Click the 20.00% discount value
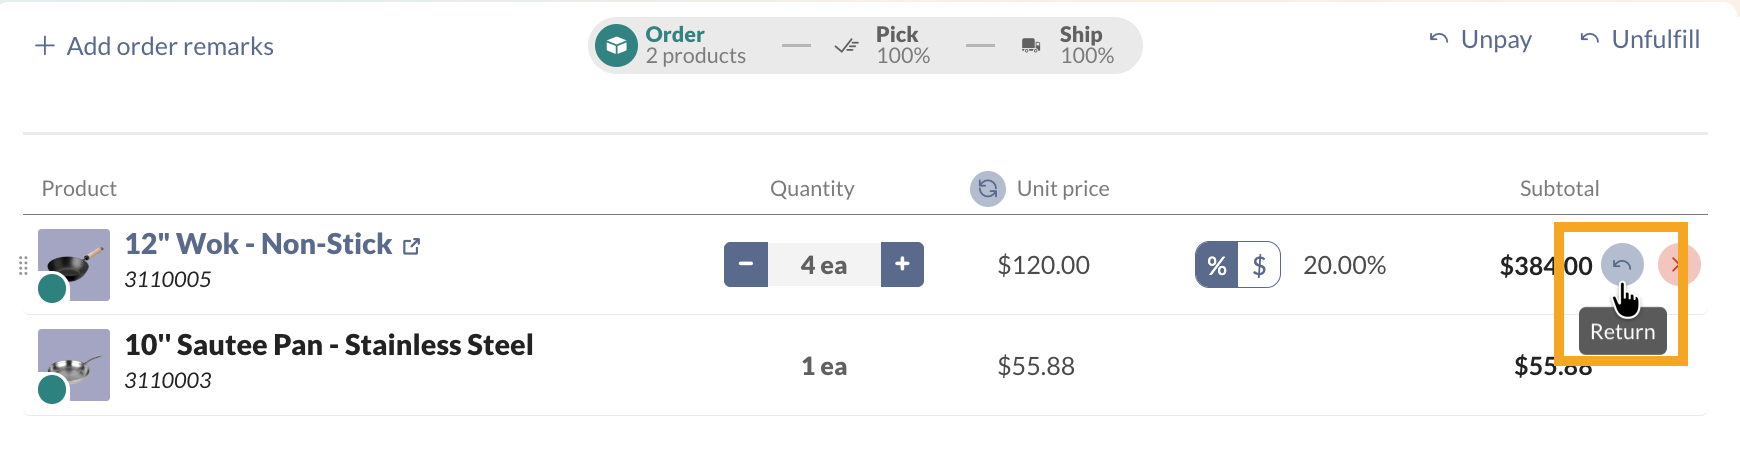Viewport: 1740px width, 452px height. tap(1344, 265)
